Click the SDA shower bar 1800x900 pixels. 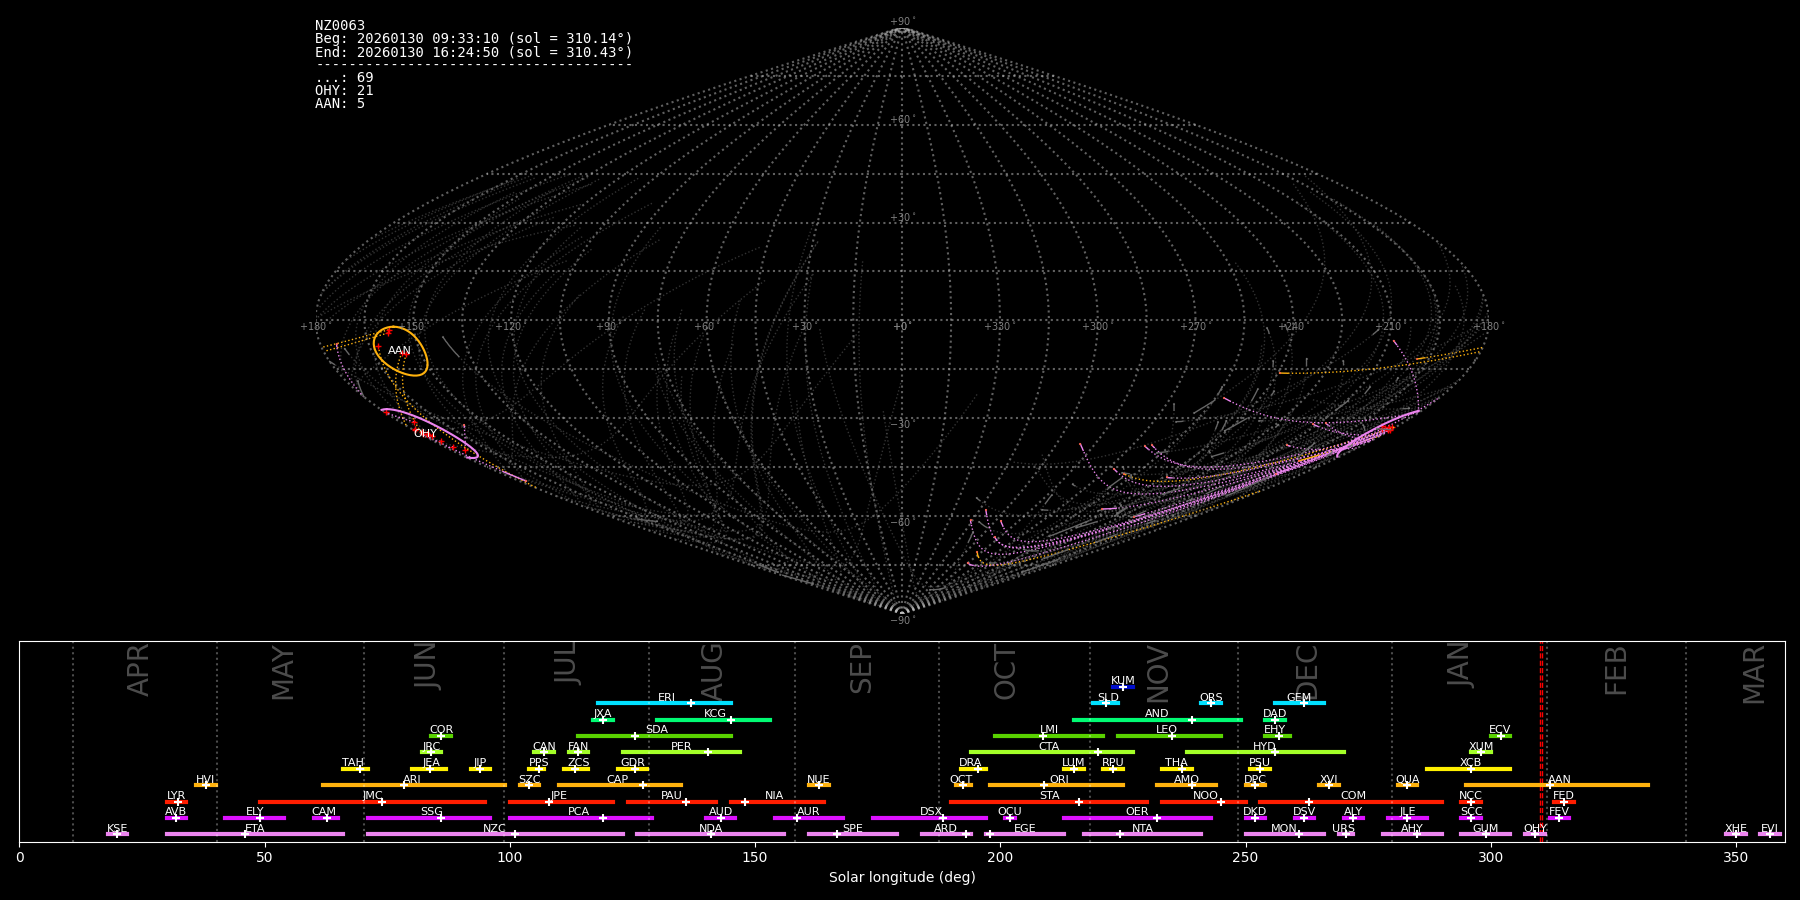point(654,736)
